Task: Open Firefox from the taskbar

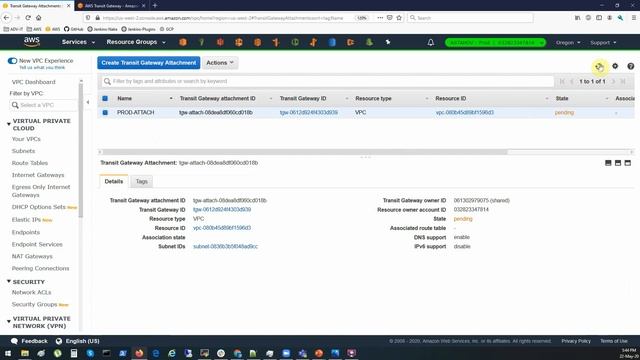Action: (x=139, y=353)
